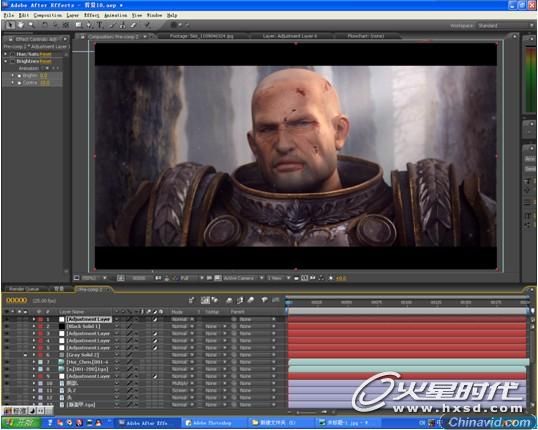Click label color swatch of layer 7
This screenshot has width=538, height=430.
40,362
